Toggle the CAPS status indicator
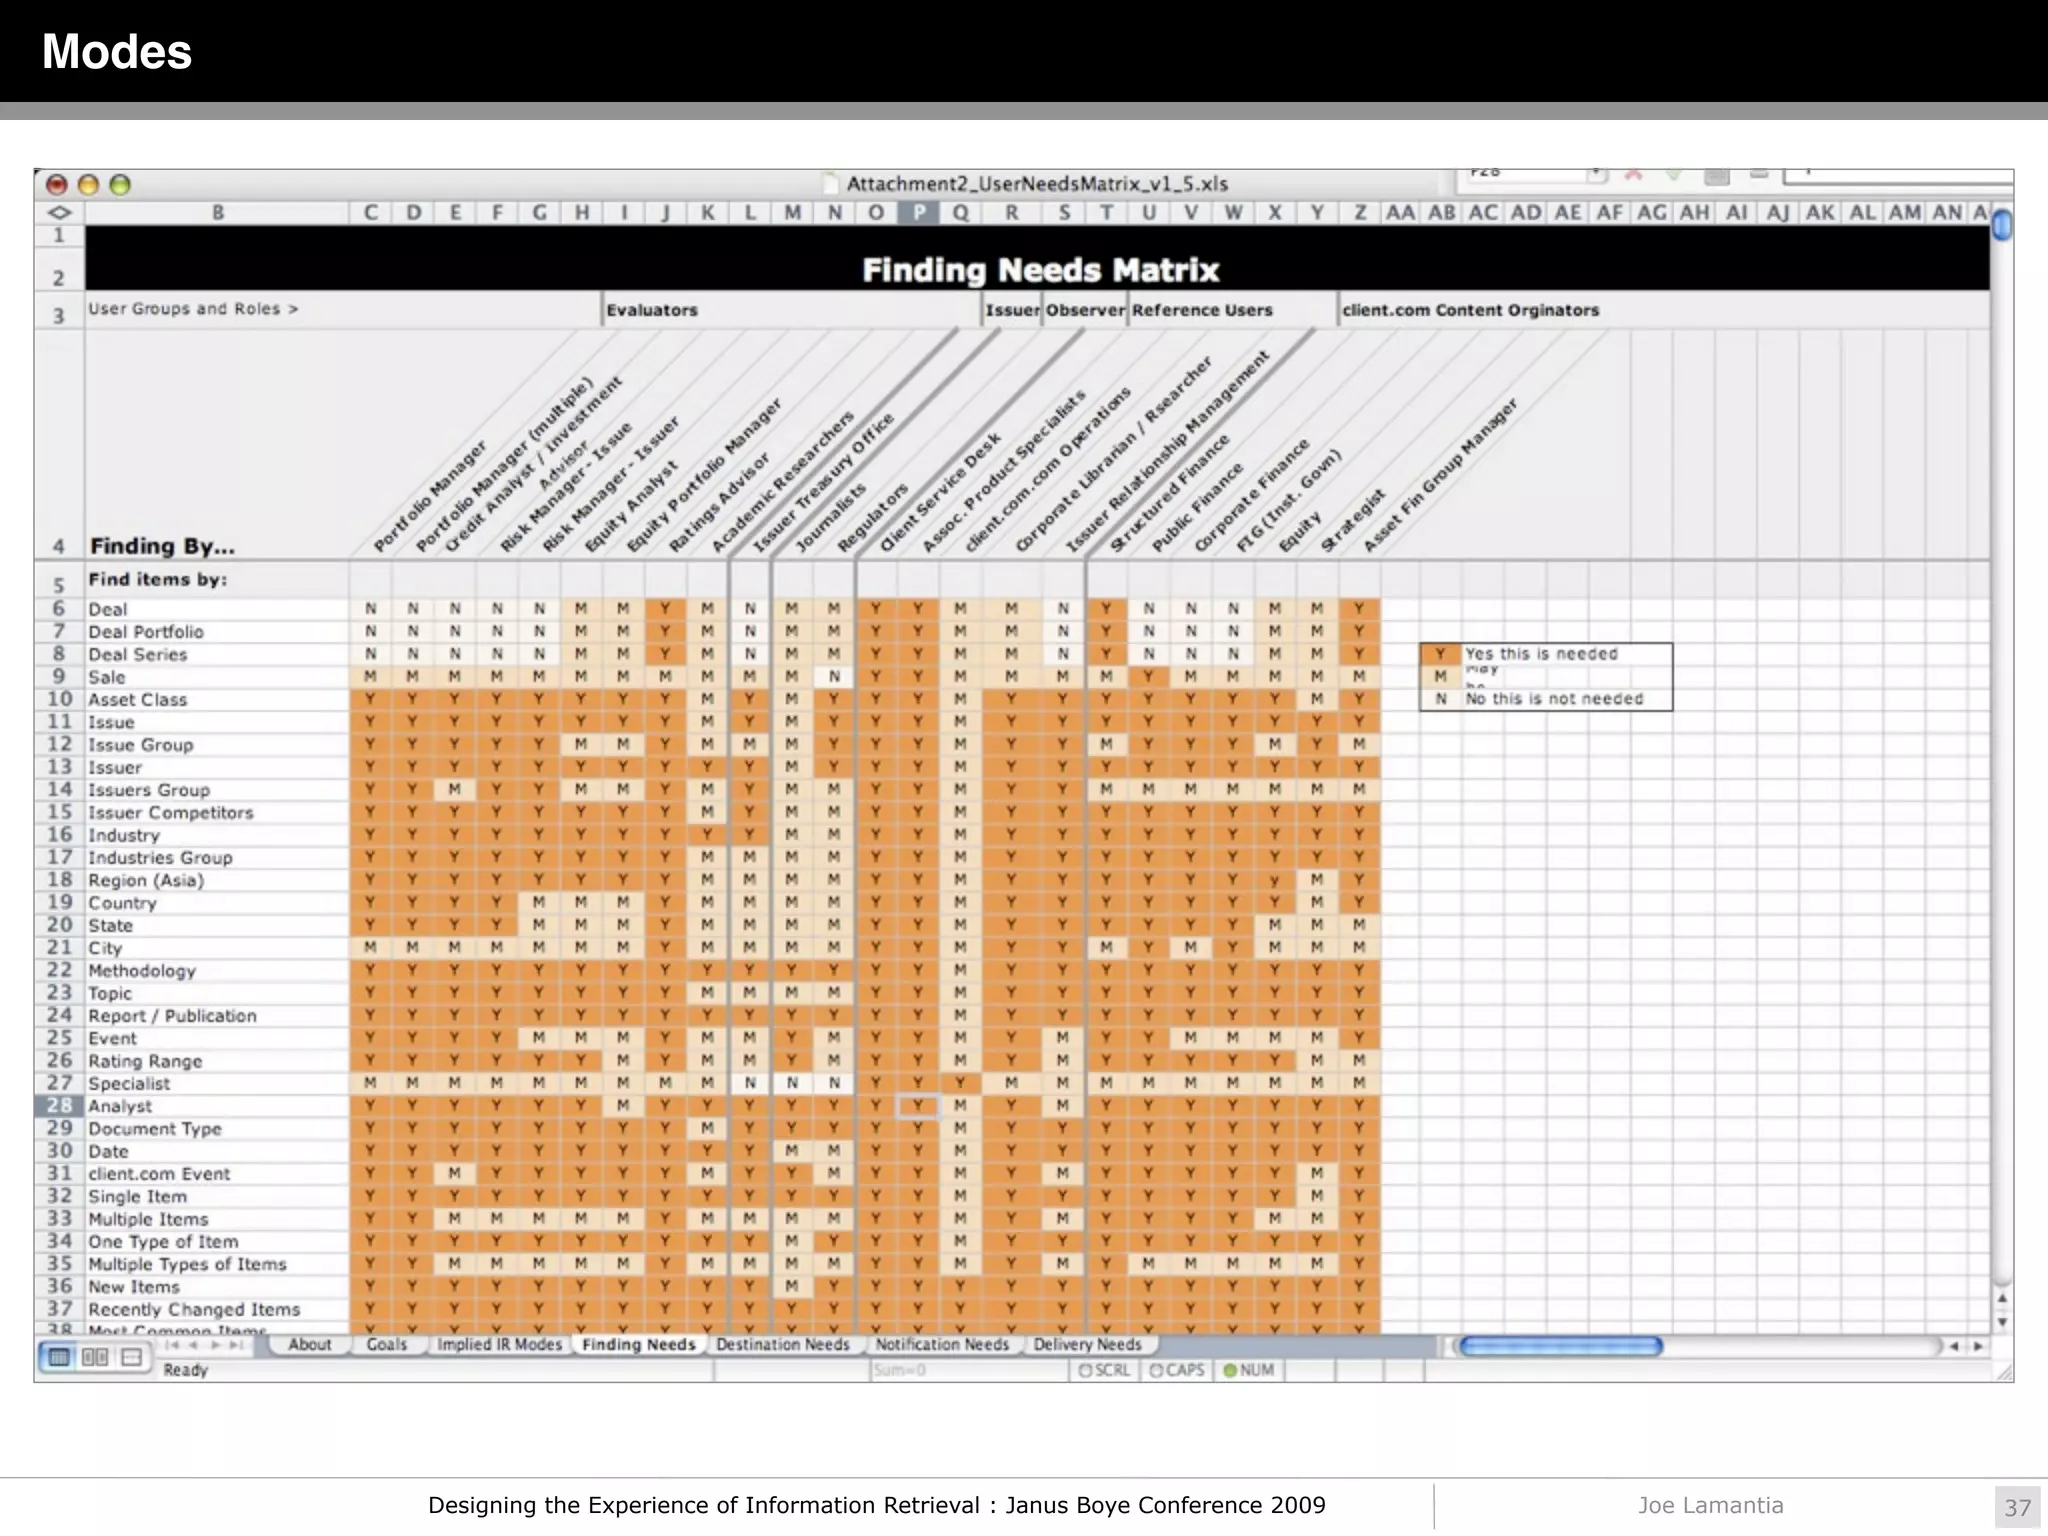This screenshot has height=1536, width=2048. tap(1177, 1370)
